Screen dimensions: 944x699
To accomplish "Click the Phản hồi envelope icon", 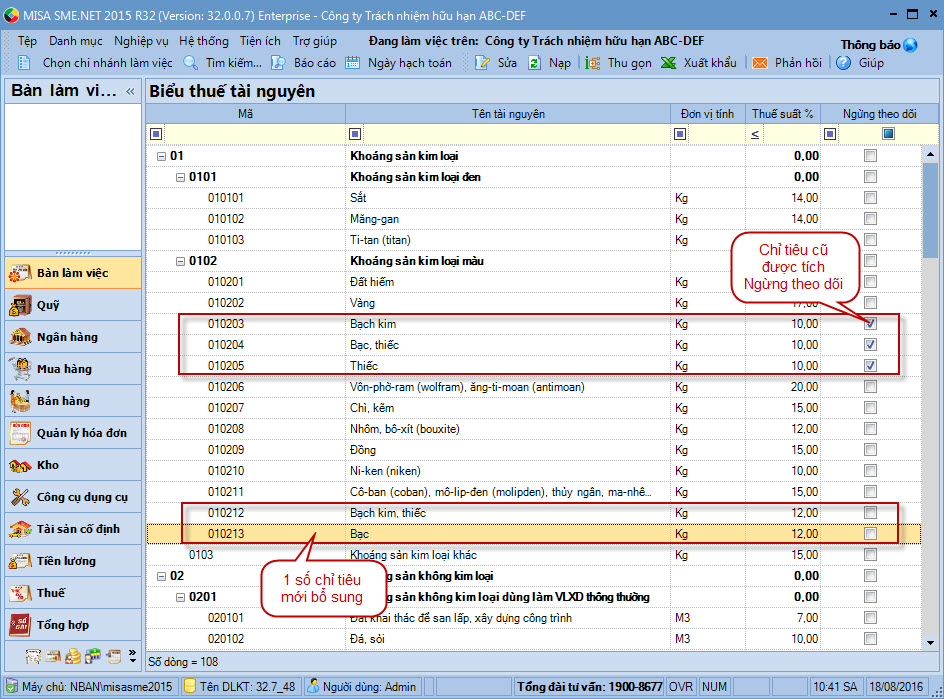I will pyautogui.click(x=760, y=63).
